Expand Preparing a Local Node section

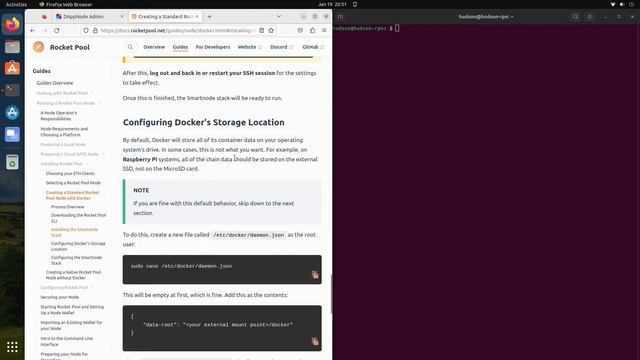click(x=65, y=144)
